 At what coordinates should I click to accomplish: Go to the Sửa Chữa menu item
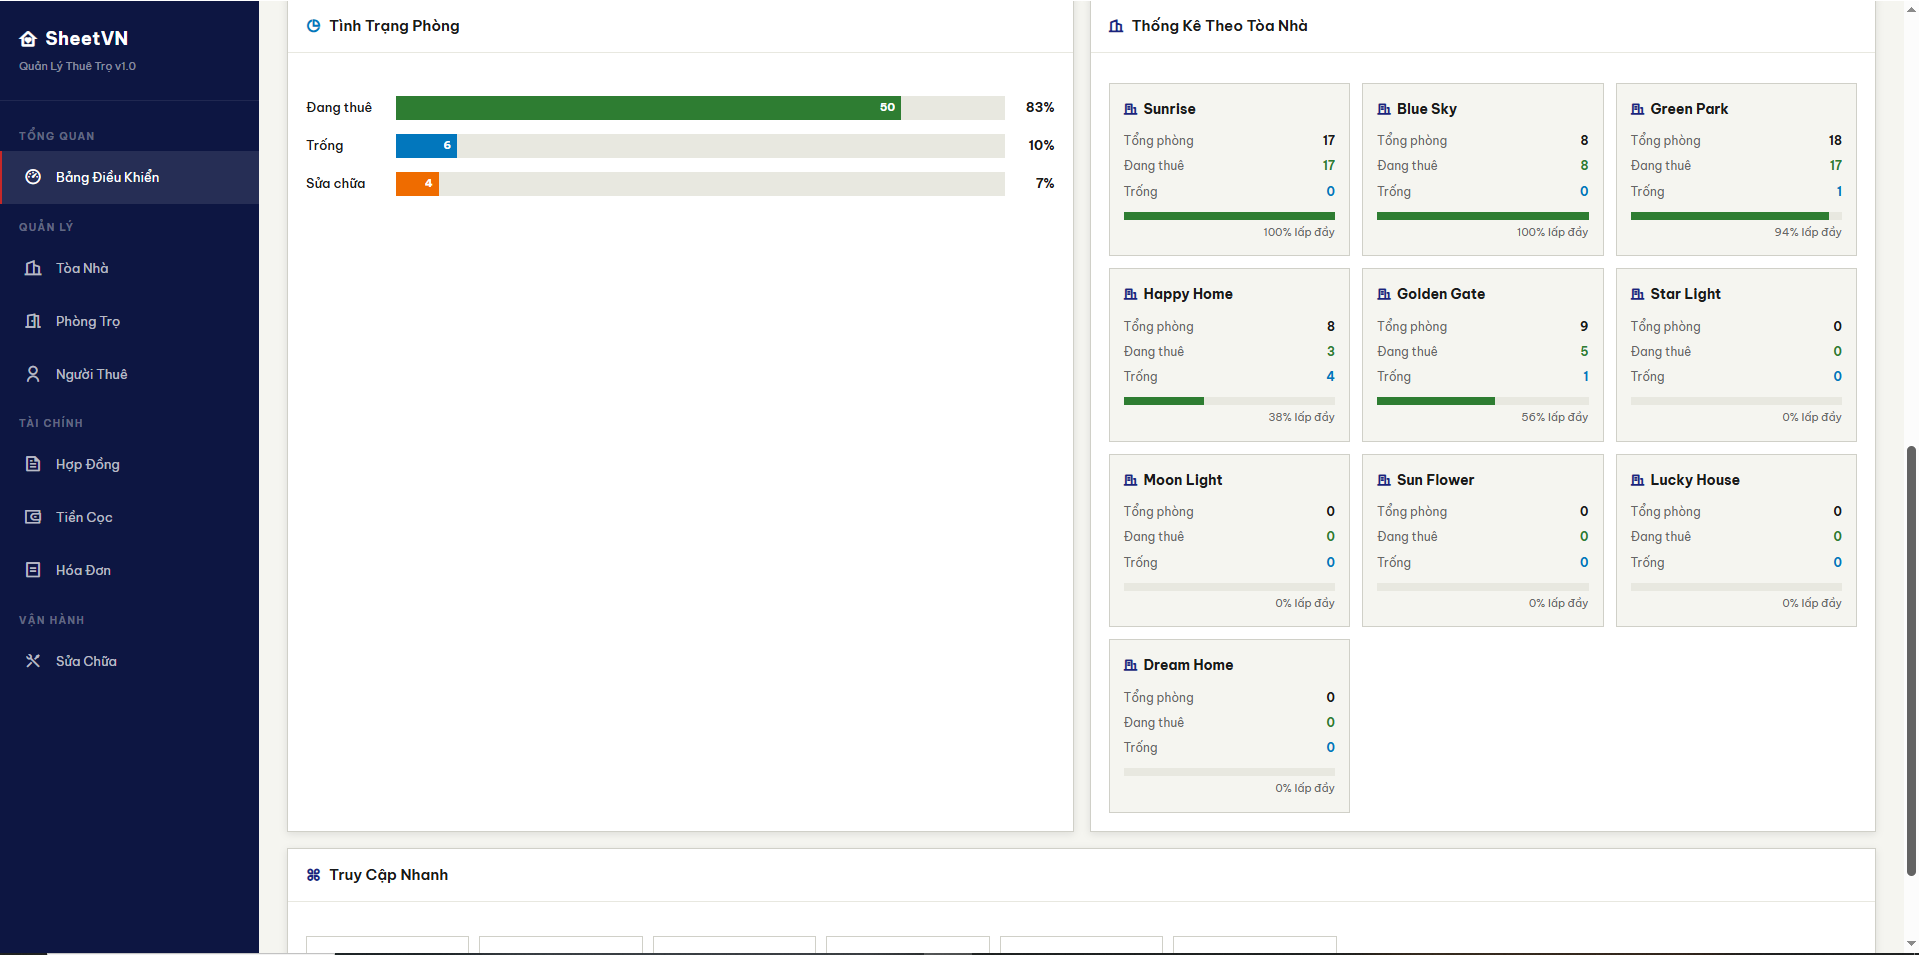86,661
